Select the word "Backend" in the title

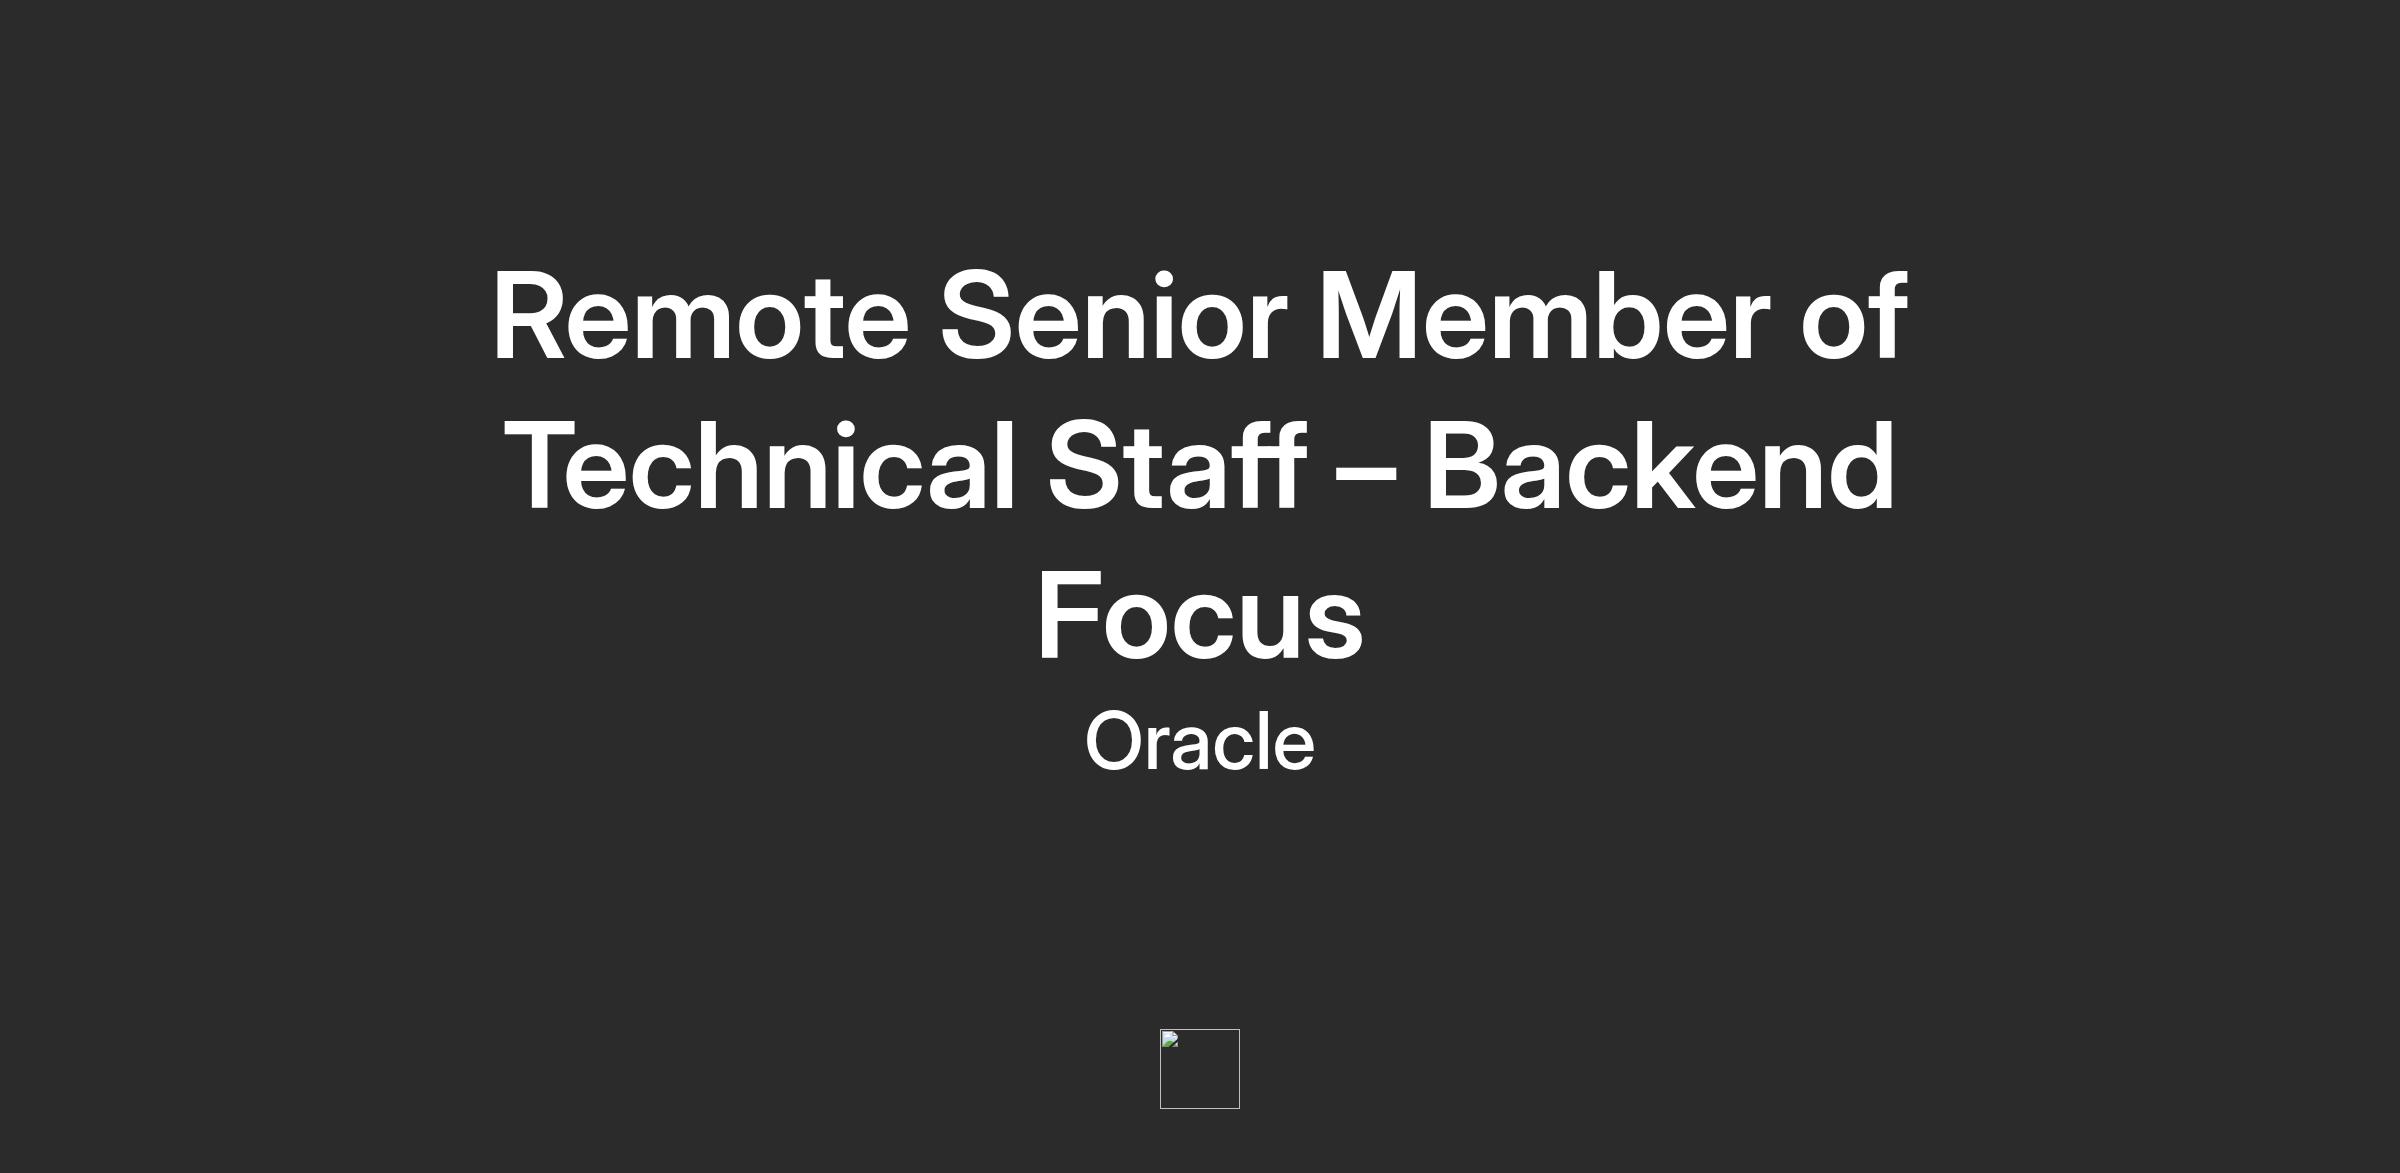(1660, 467)
